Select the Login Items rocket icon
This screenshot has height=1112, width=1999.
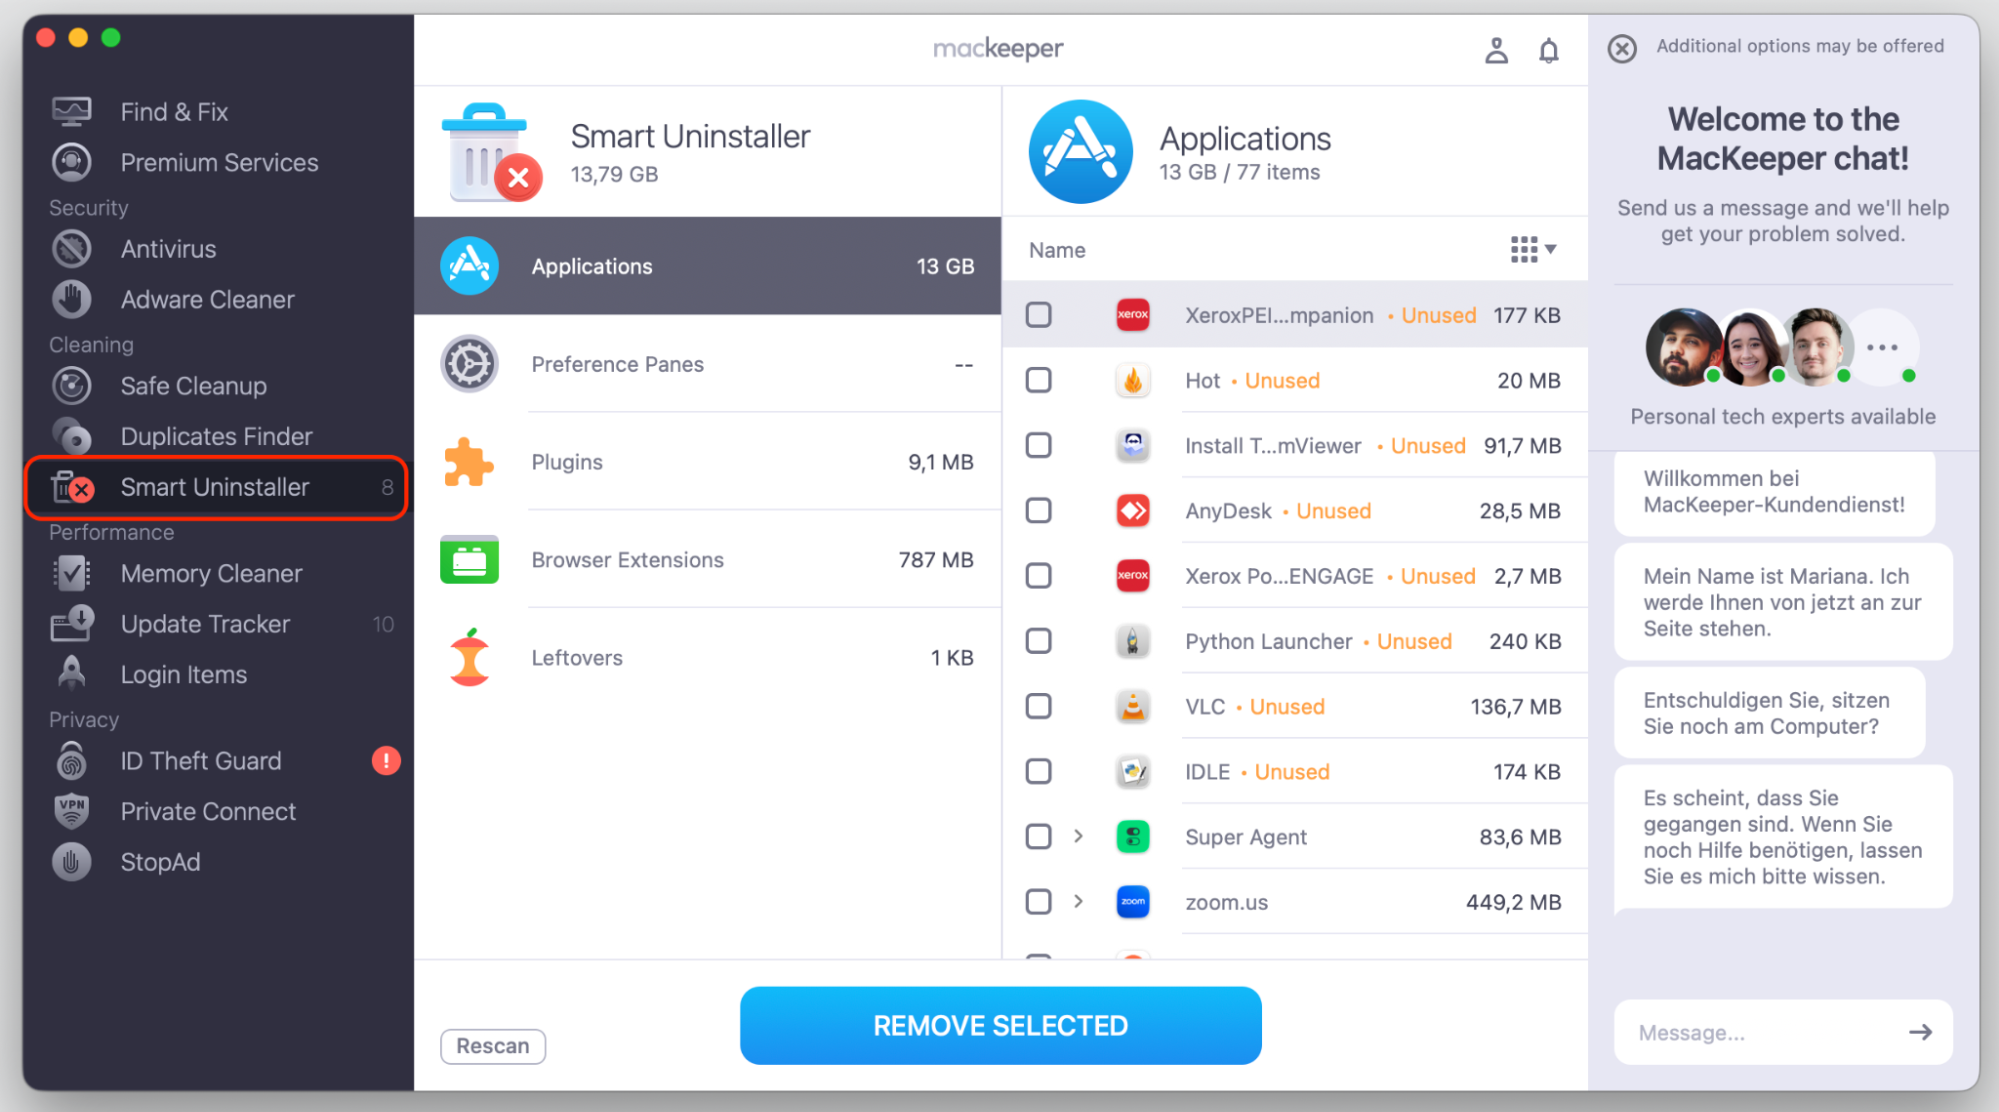(x=71, y=674)
